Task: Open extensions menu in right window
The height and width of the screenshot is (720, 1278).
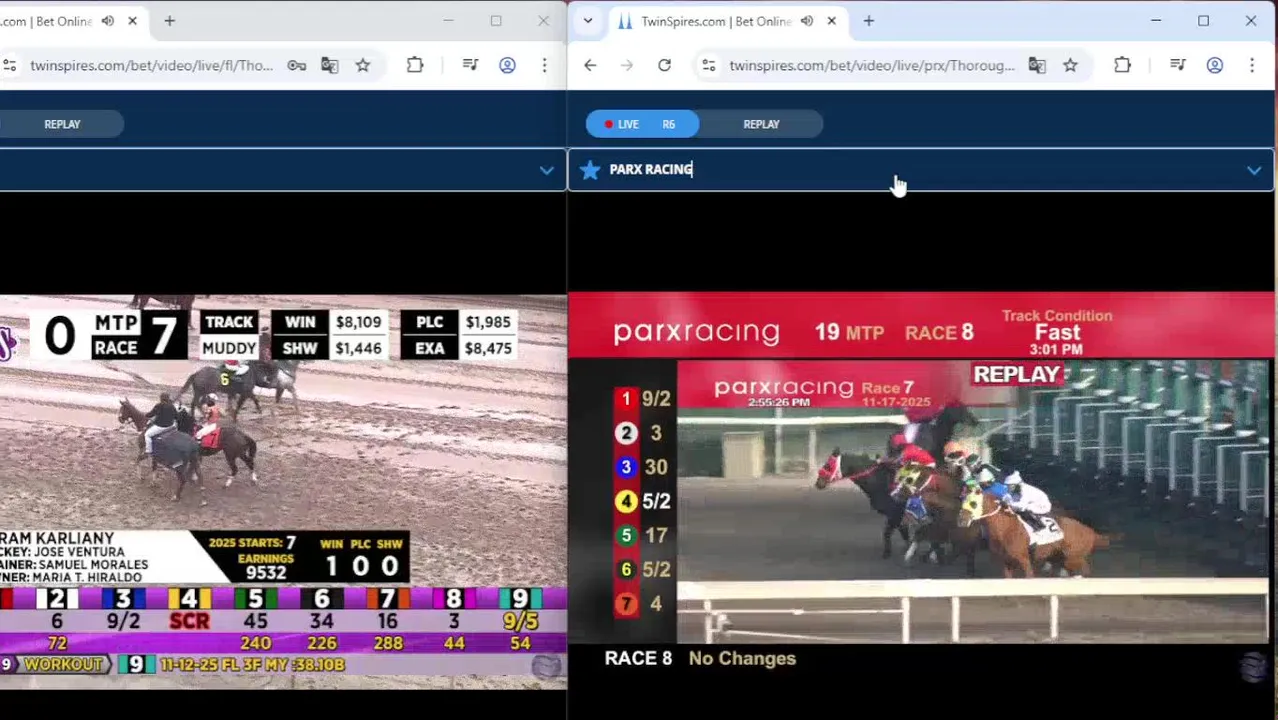Action: pyautogui.click(x=1122, y=65)
